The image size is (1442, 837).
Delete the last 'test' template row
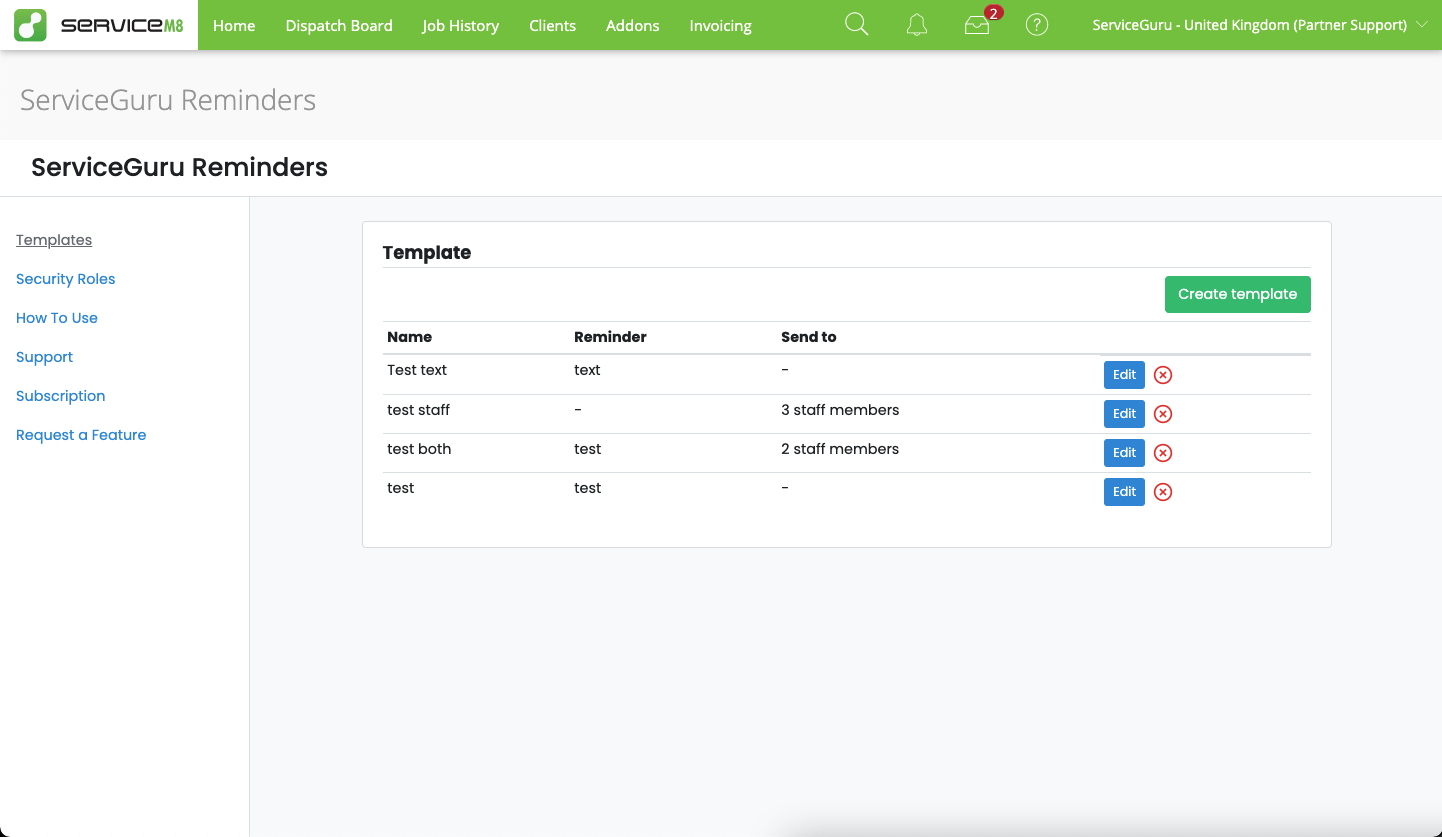click(1163, 492)
